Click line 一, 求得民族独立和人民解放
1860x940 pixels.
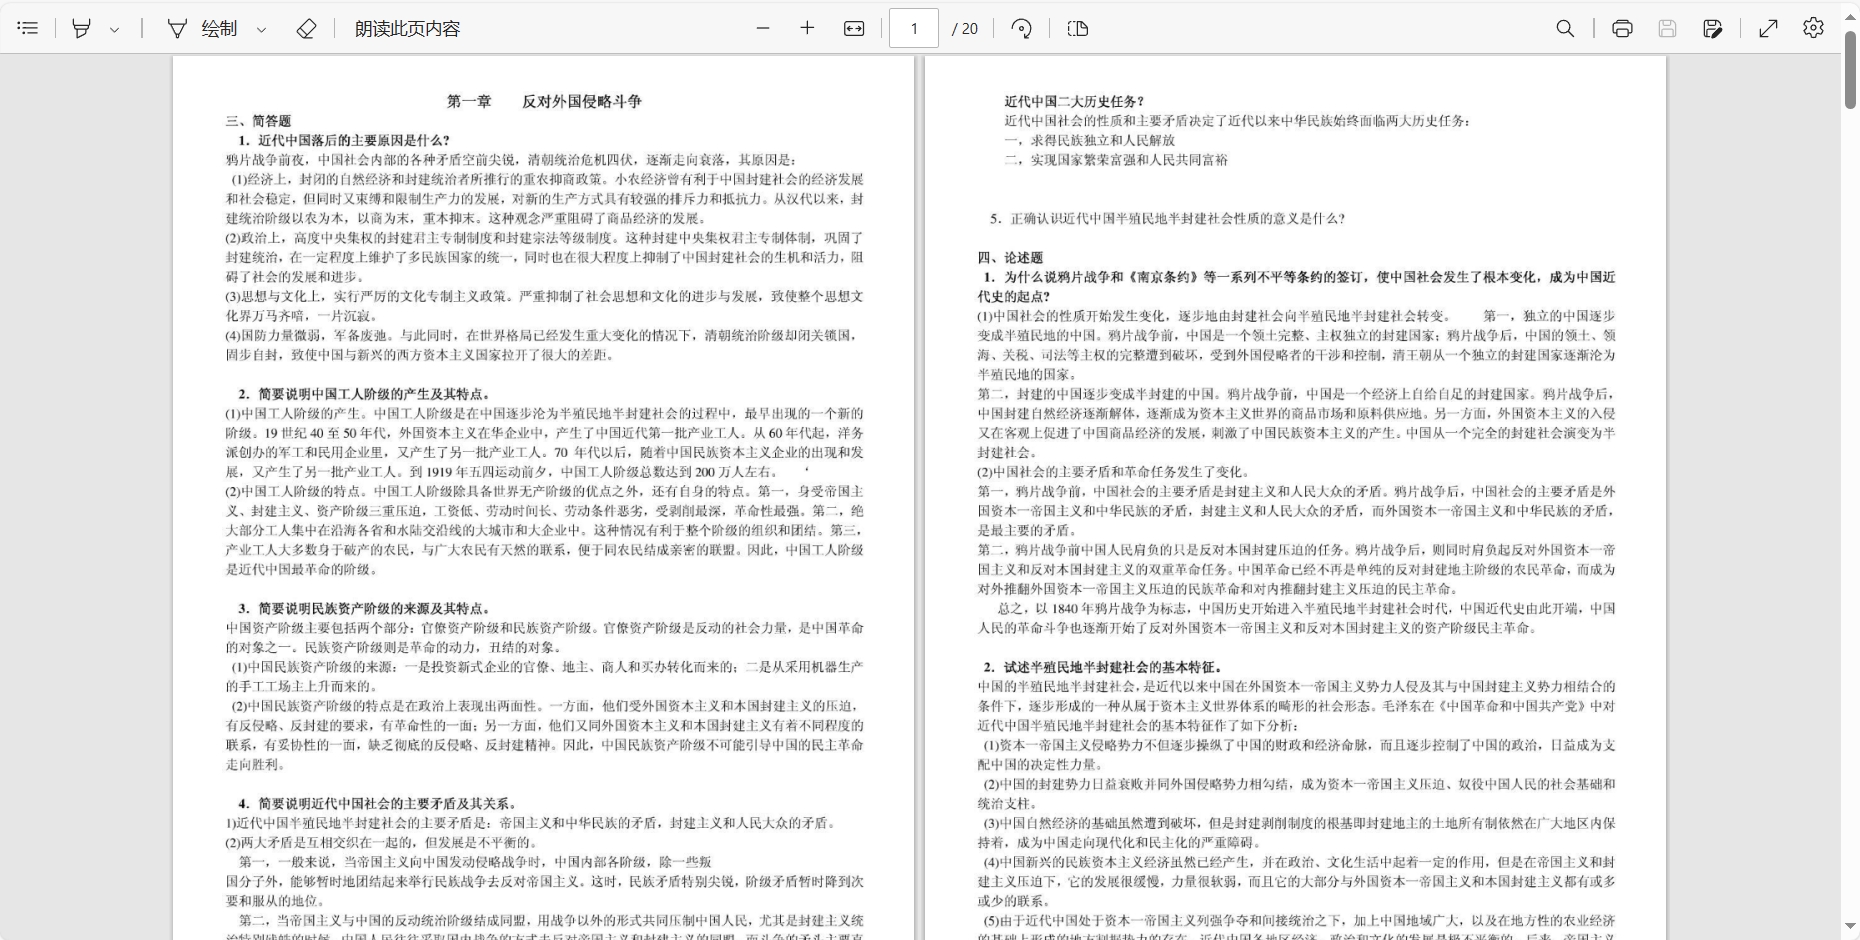(1089, 140)
